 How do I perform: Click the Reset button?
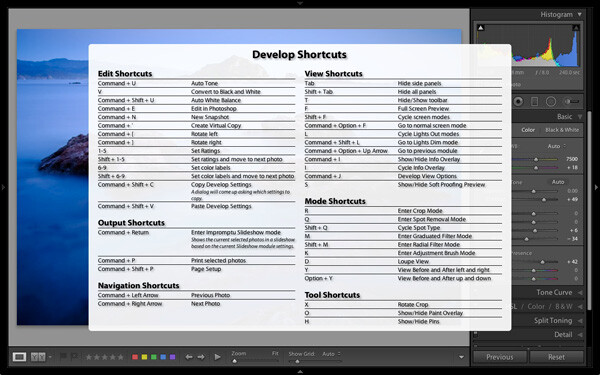click(556, 357)
